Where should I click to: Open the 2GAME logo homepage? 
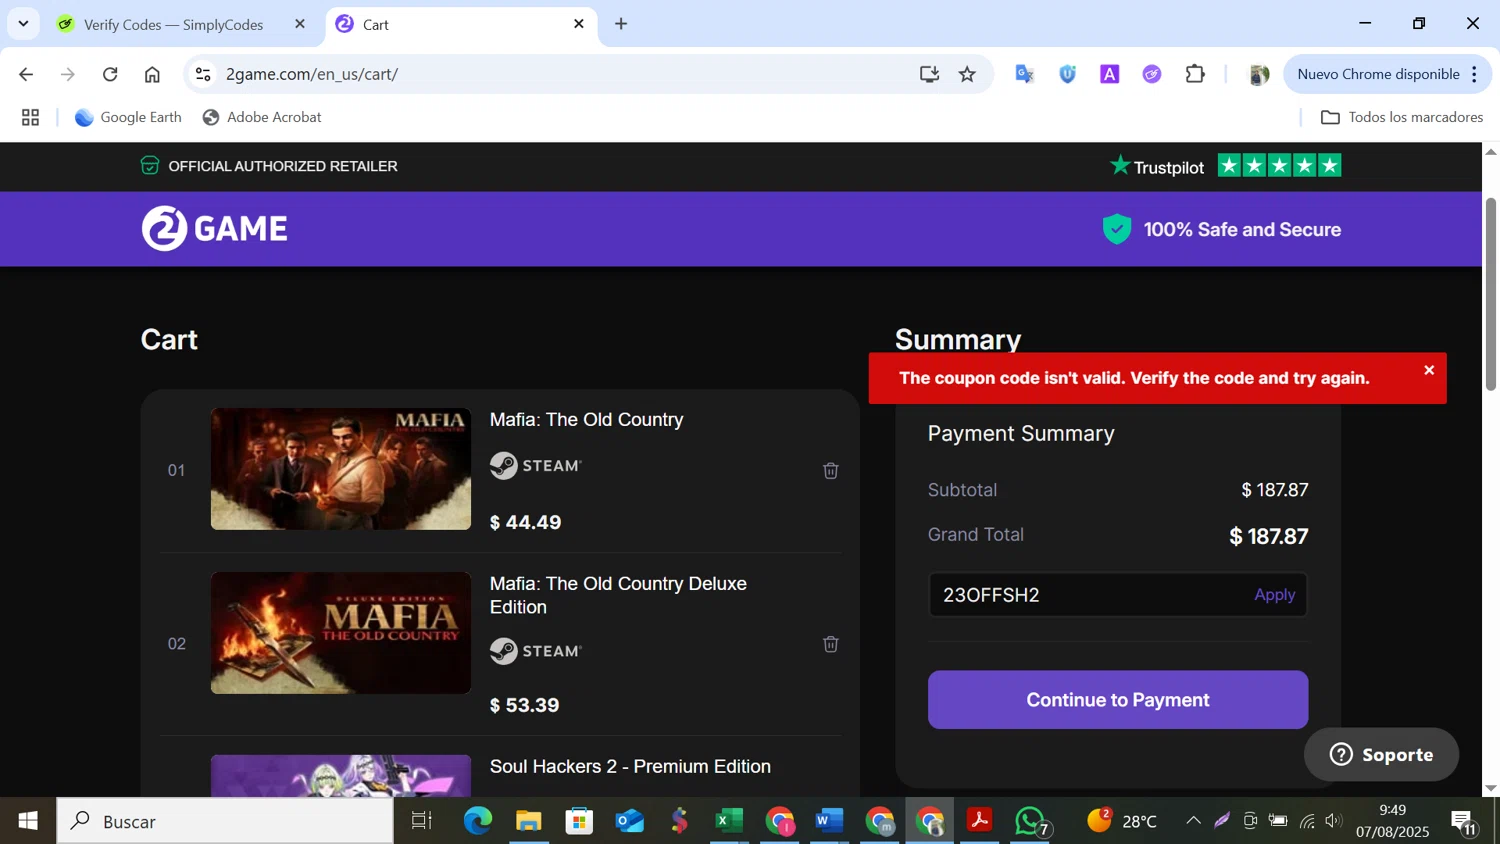point(214,229)
